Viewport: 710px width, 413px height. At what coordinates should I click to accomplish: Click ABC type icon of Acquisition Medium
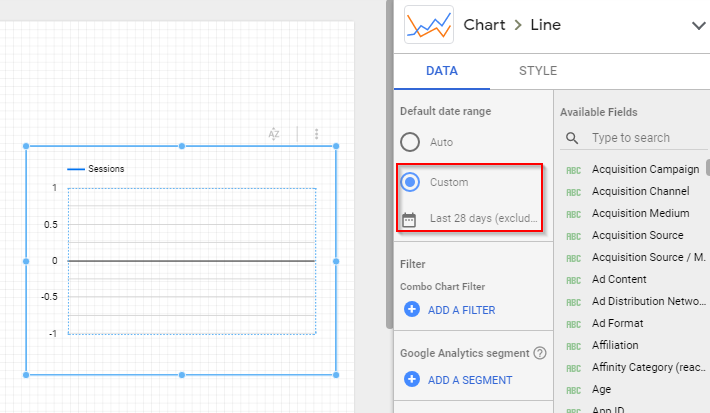click(x=574, y=214)
